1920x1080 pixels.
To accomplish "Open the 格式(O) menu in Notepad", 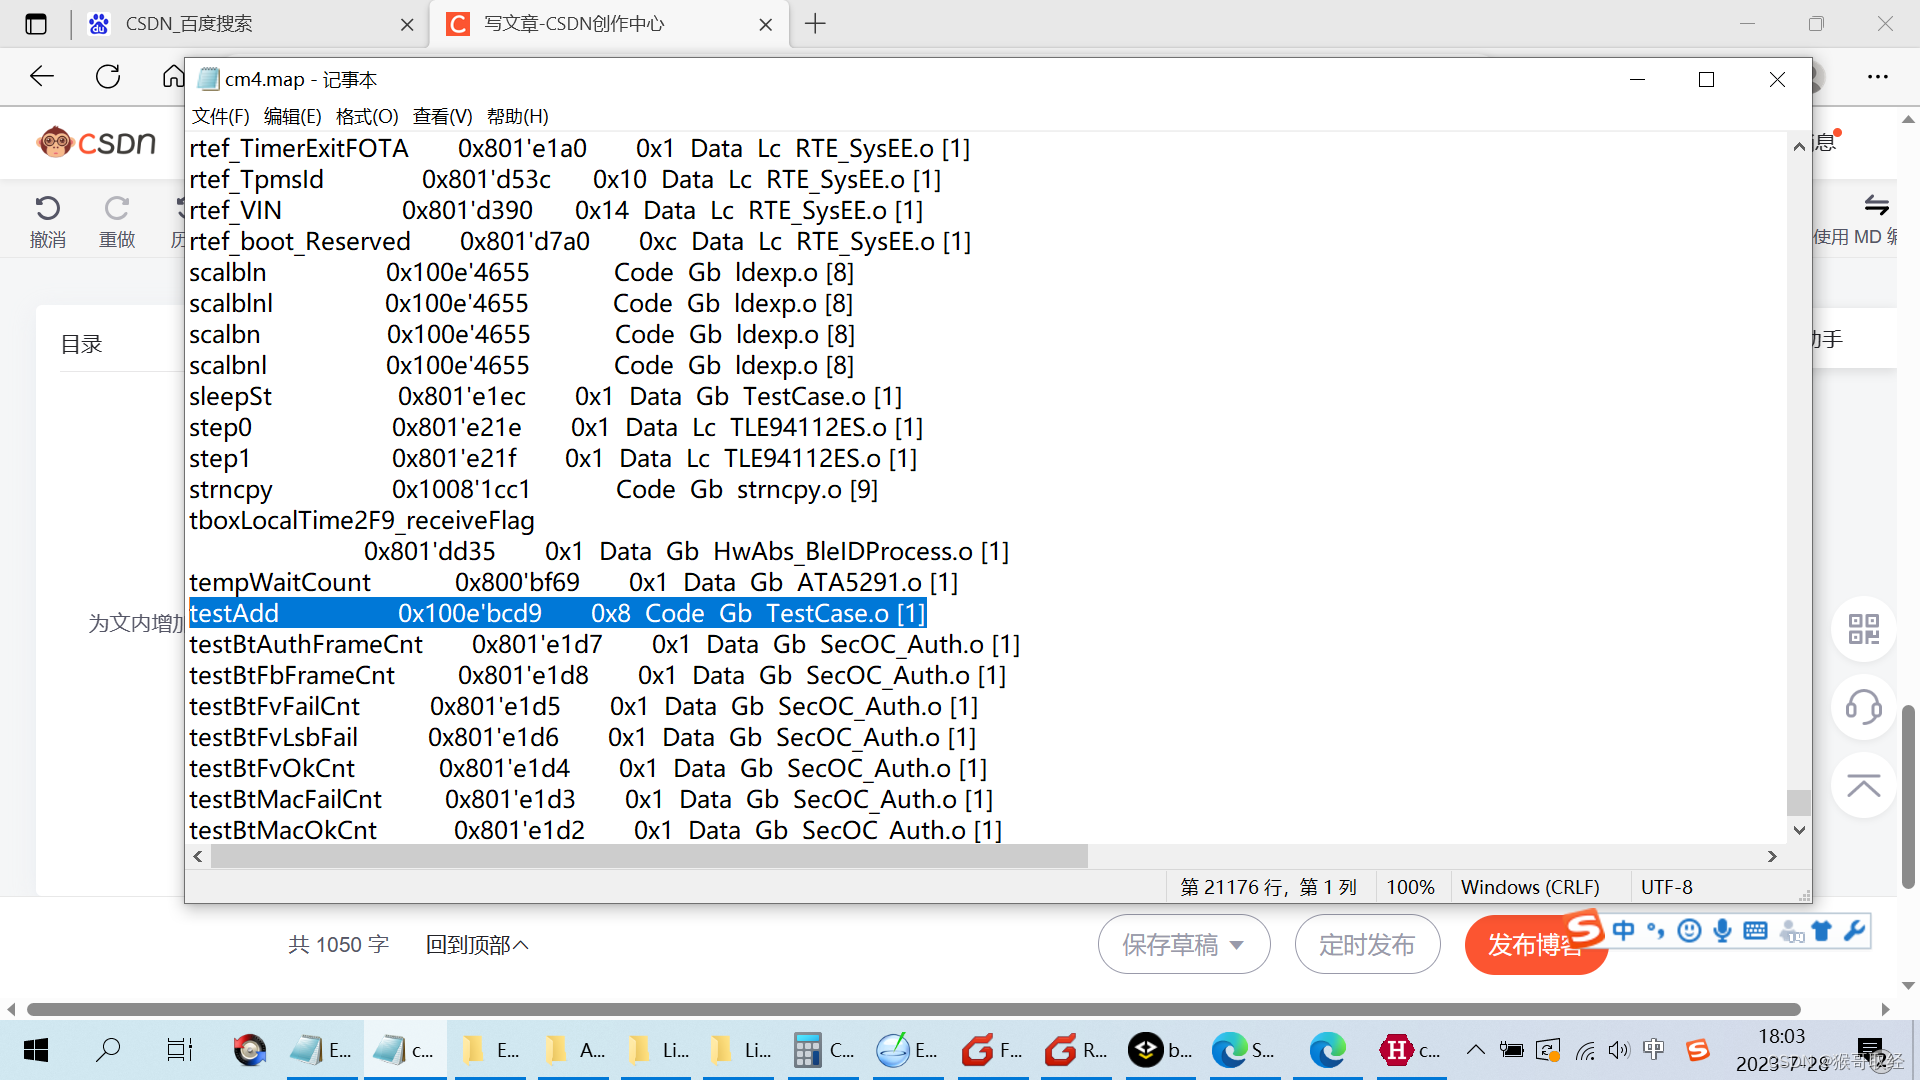I will [366, 116].
